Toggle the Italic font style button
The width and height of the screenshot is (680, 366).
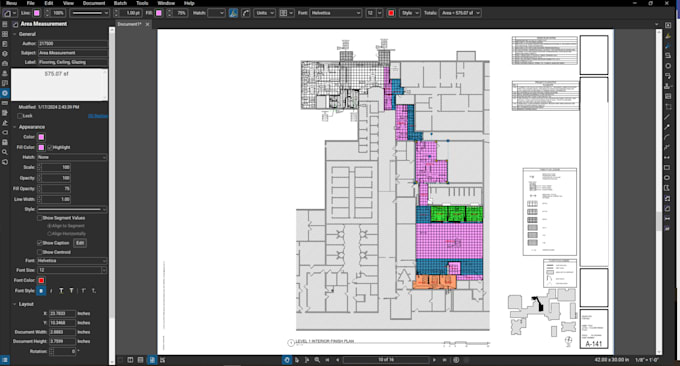click(x=51, y=291)
